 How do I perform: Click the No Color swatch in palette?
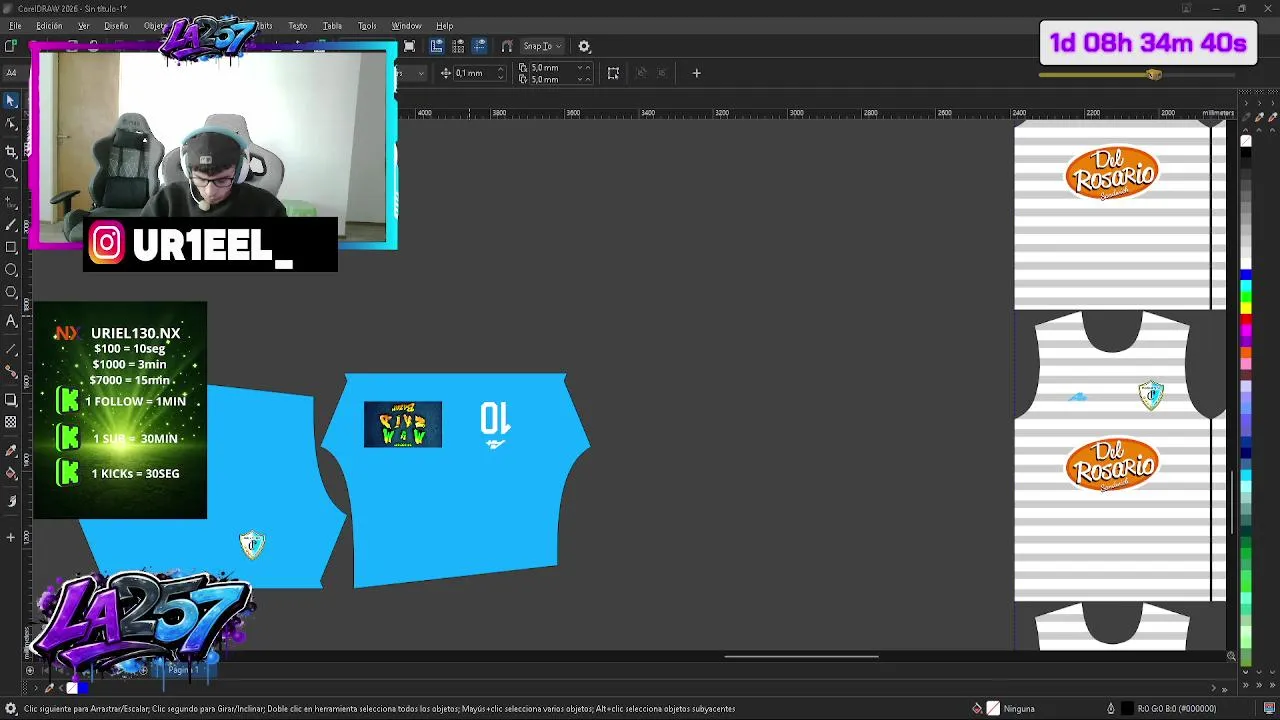coord(1245,141)
